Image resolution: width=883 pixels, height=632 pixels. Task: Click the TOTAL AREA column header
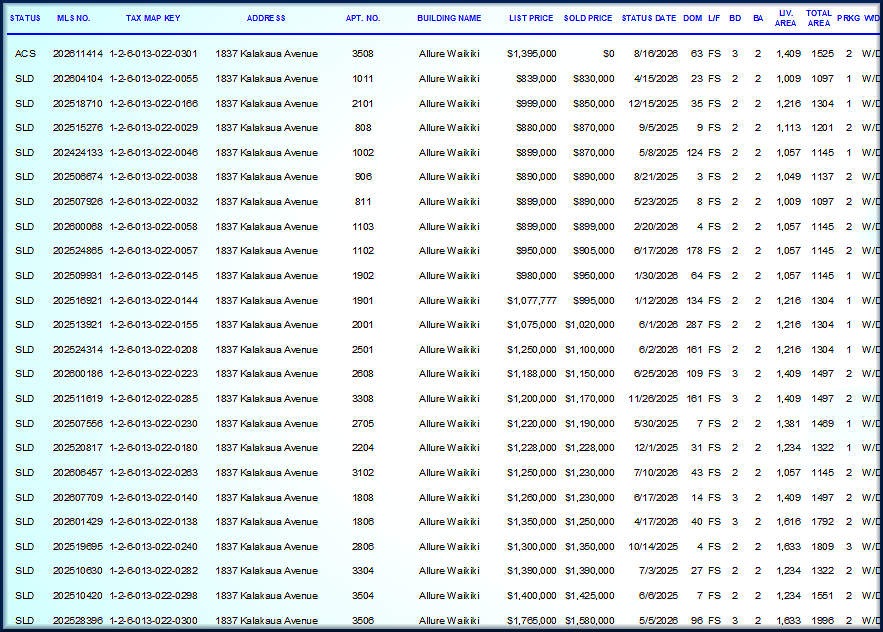pos(818,18)
